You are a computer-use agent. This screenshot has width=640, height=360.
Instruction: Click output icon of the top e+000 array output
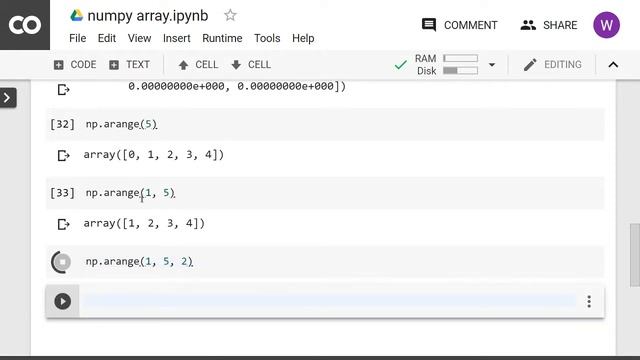pos(63,89)
